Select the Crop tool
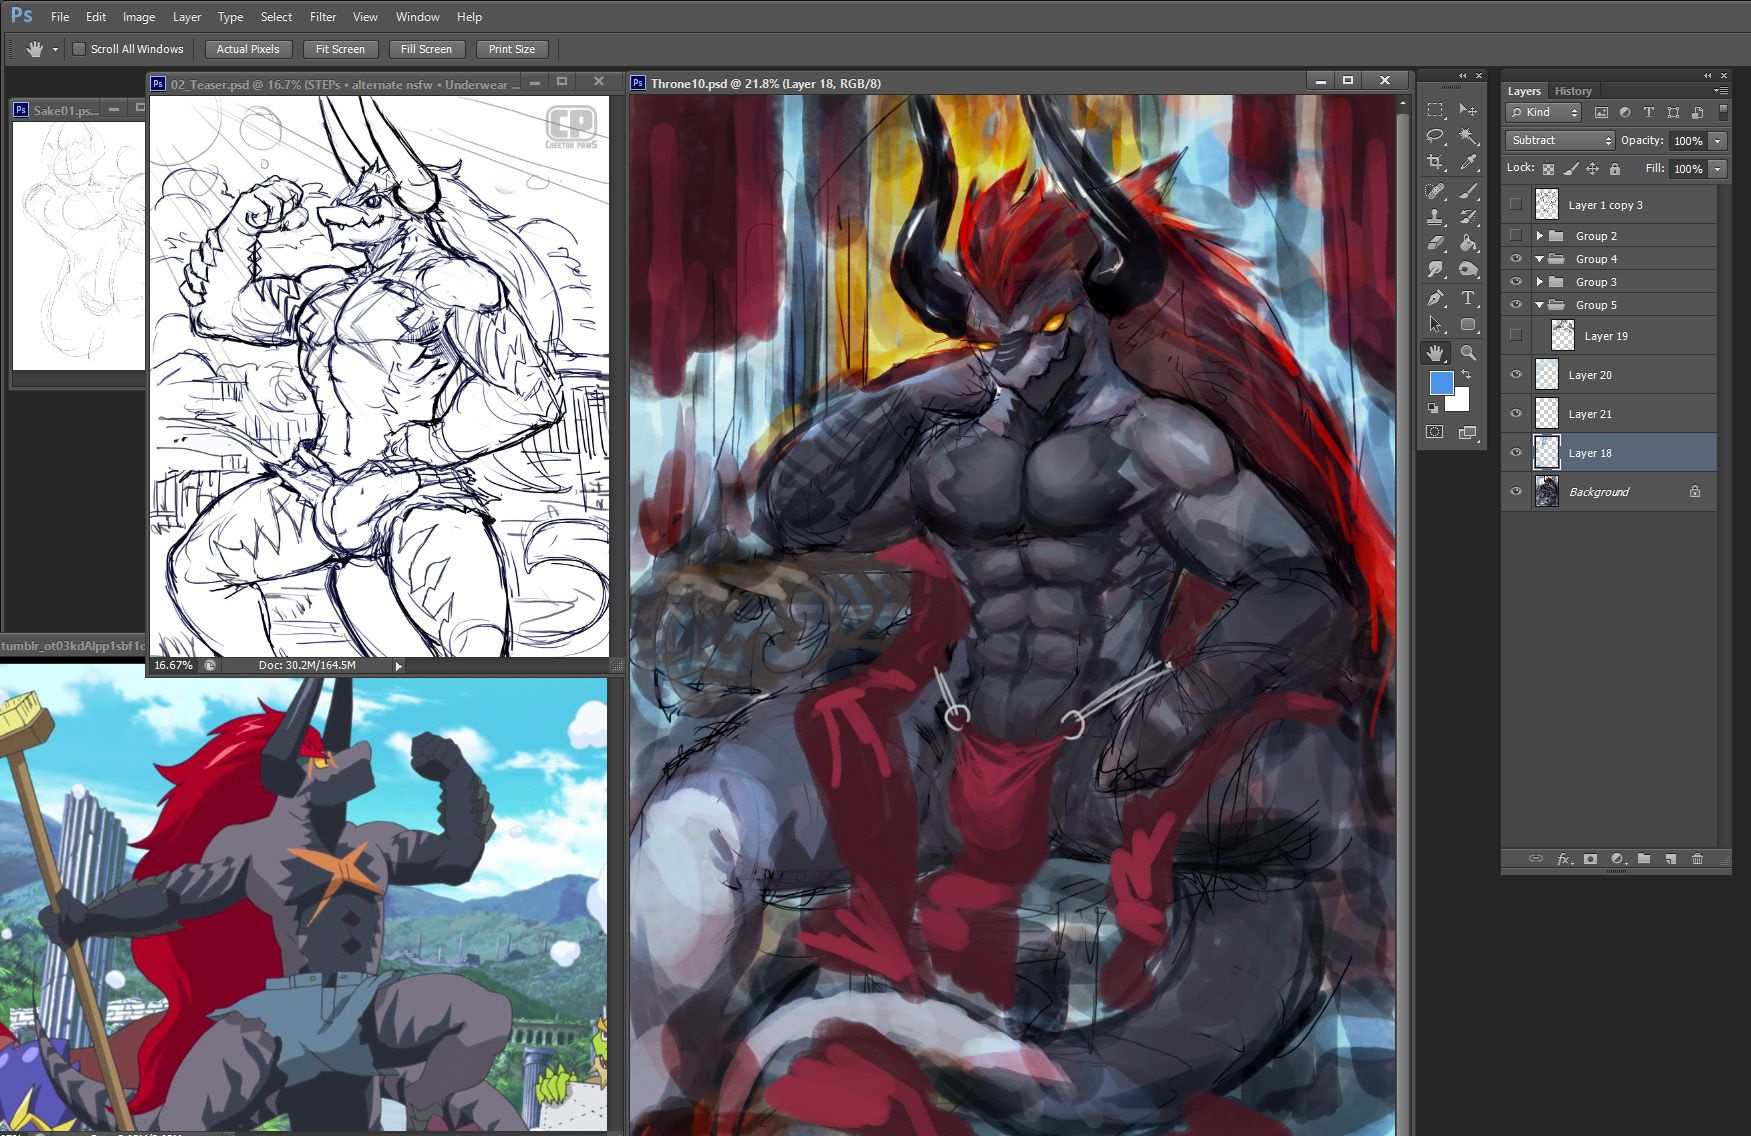 [x=1435, y=162]
